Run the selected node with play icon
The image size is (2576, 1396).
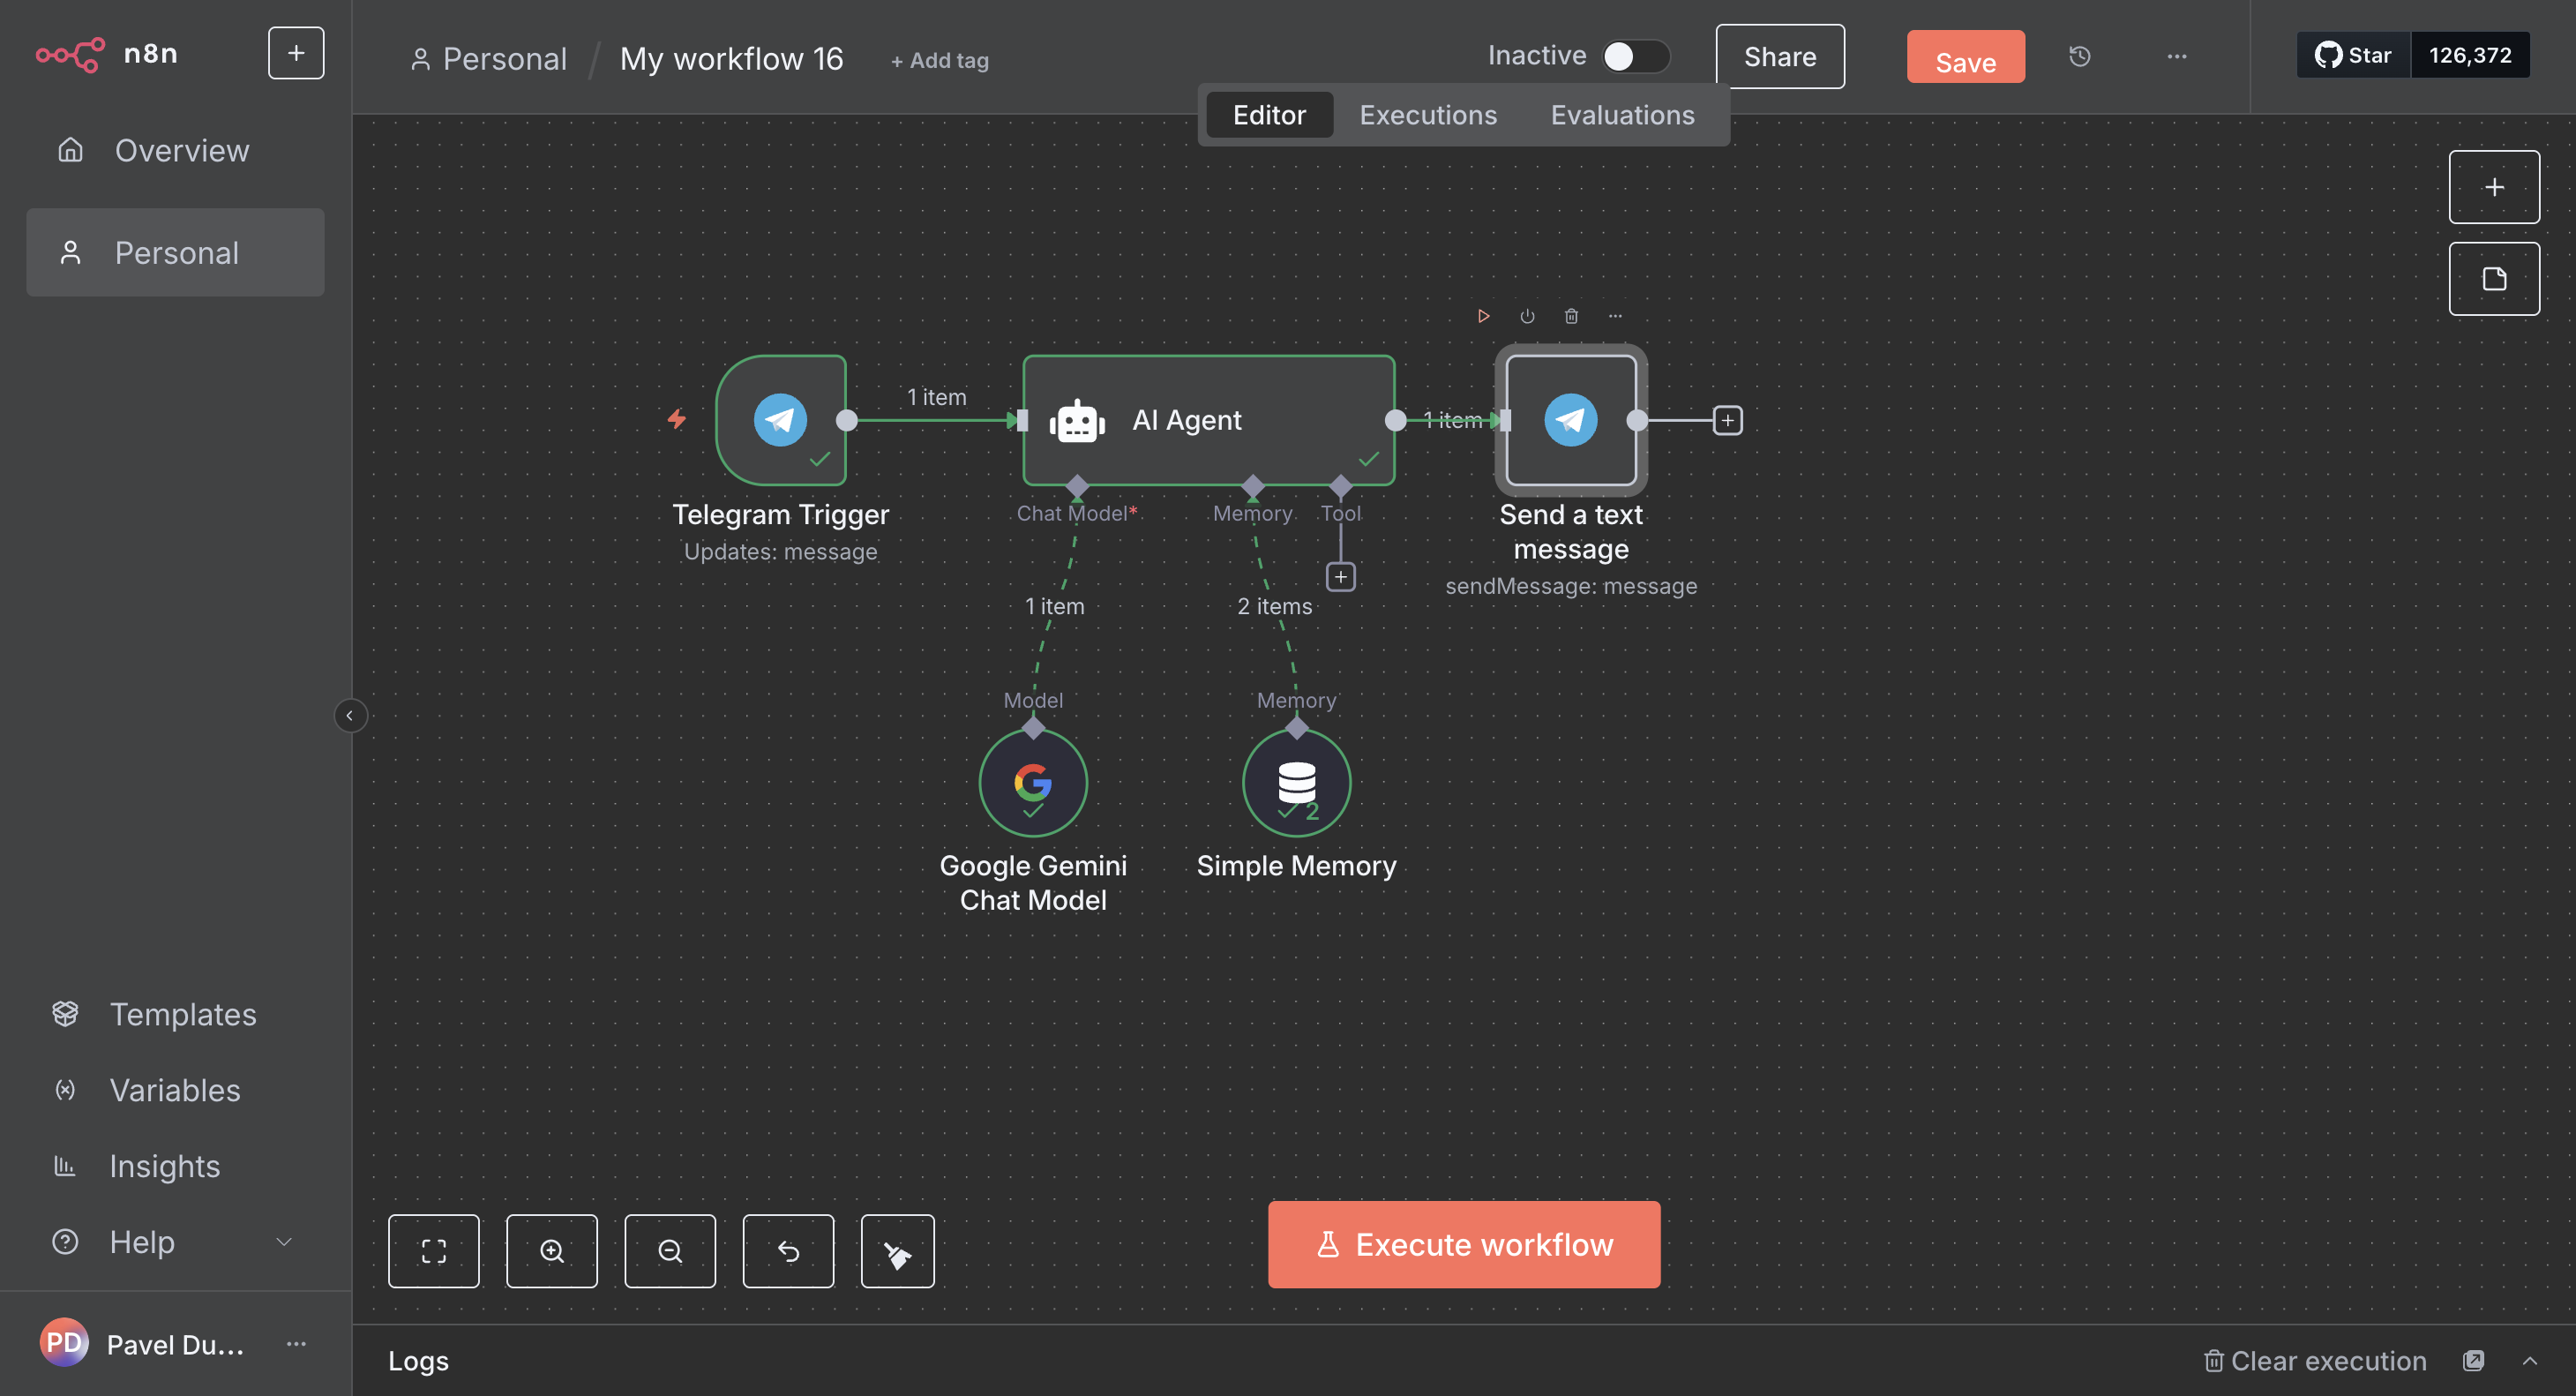point(1483,316)
